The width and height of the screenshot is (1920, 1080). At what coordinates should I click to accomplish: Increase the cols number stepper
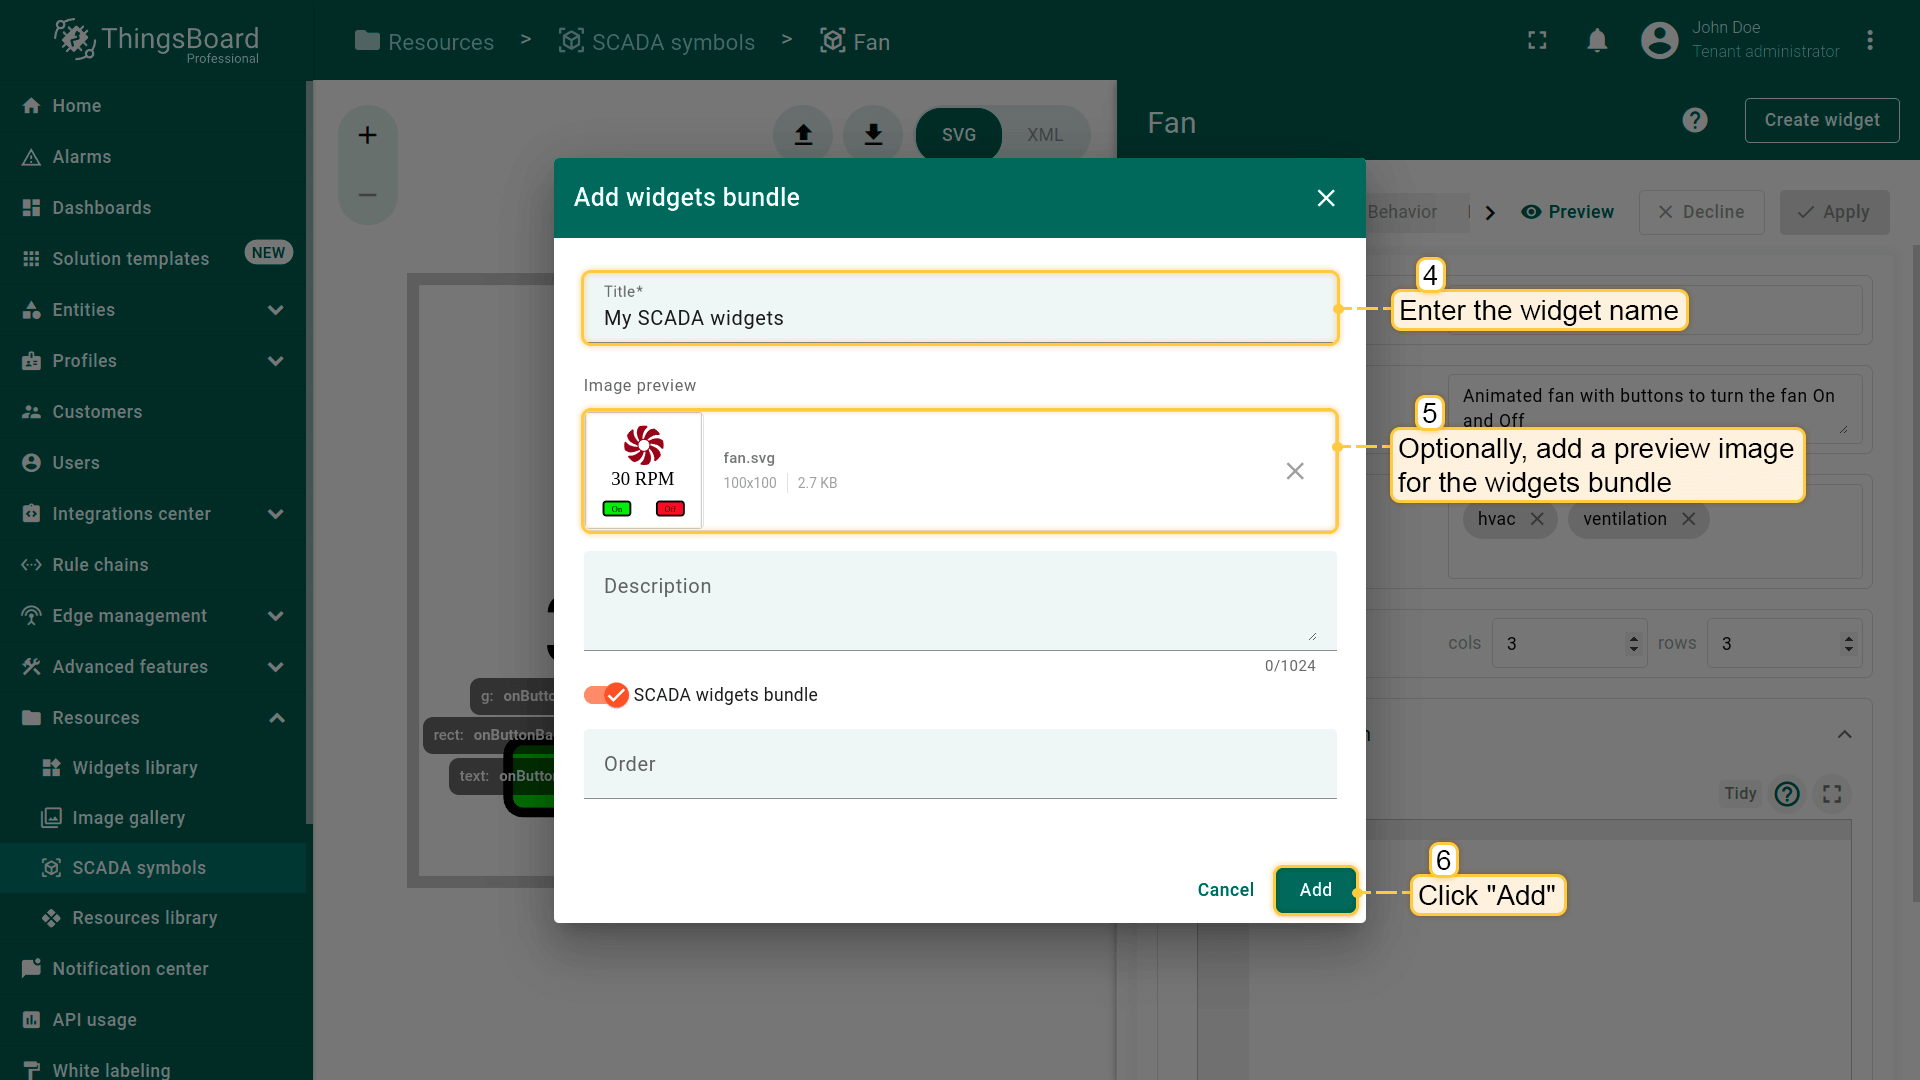[1633, 638]
